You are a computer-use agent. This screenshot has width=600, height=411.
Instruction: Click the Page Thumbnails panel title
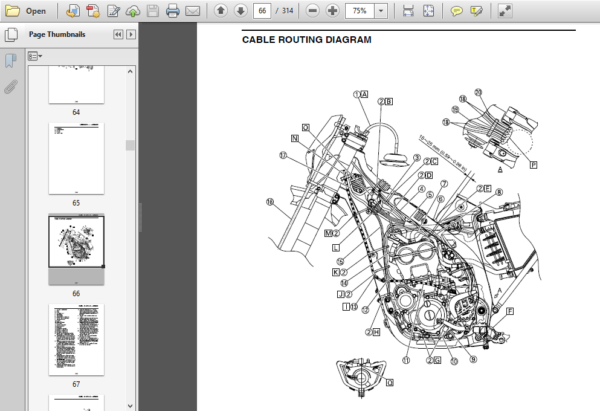pos(57,34)
